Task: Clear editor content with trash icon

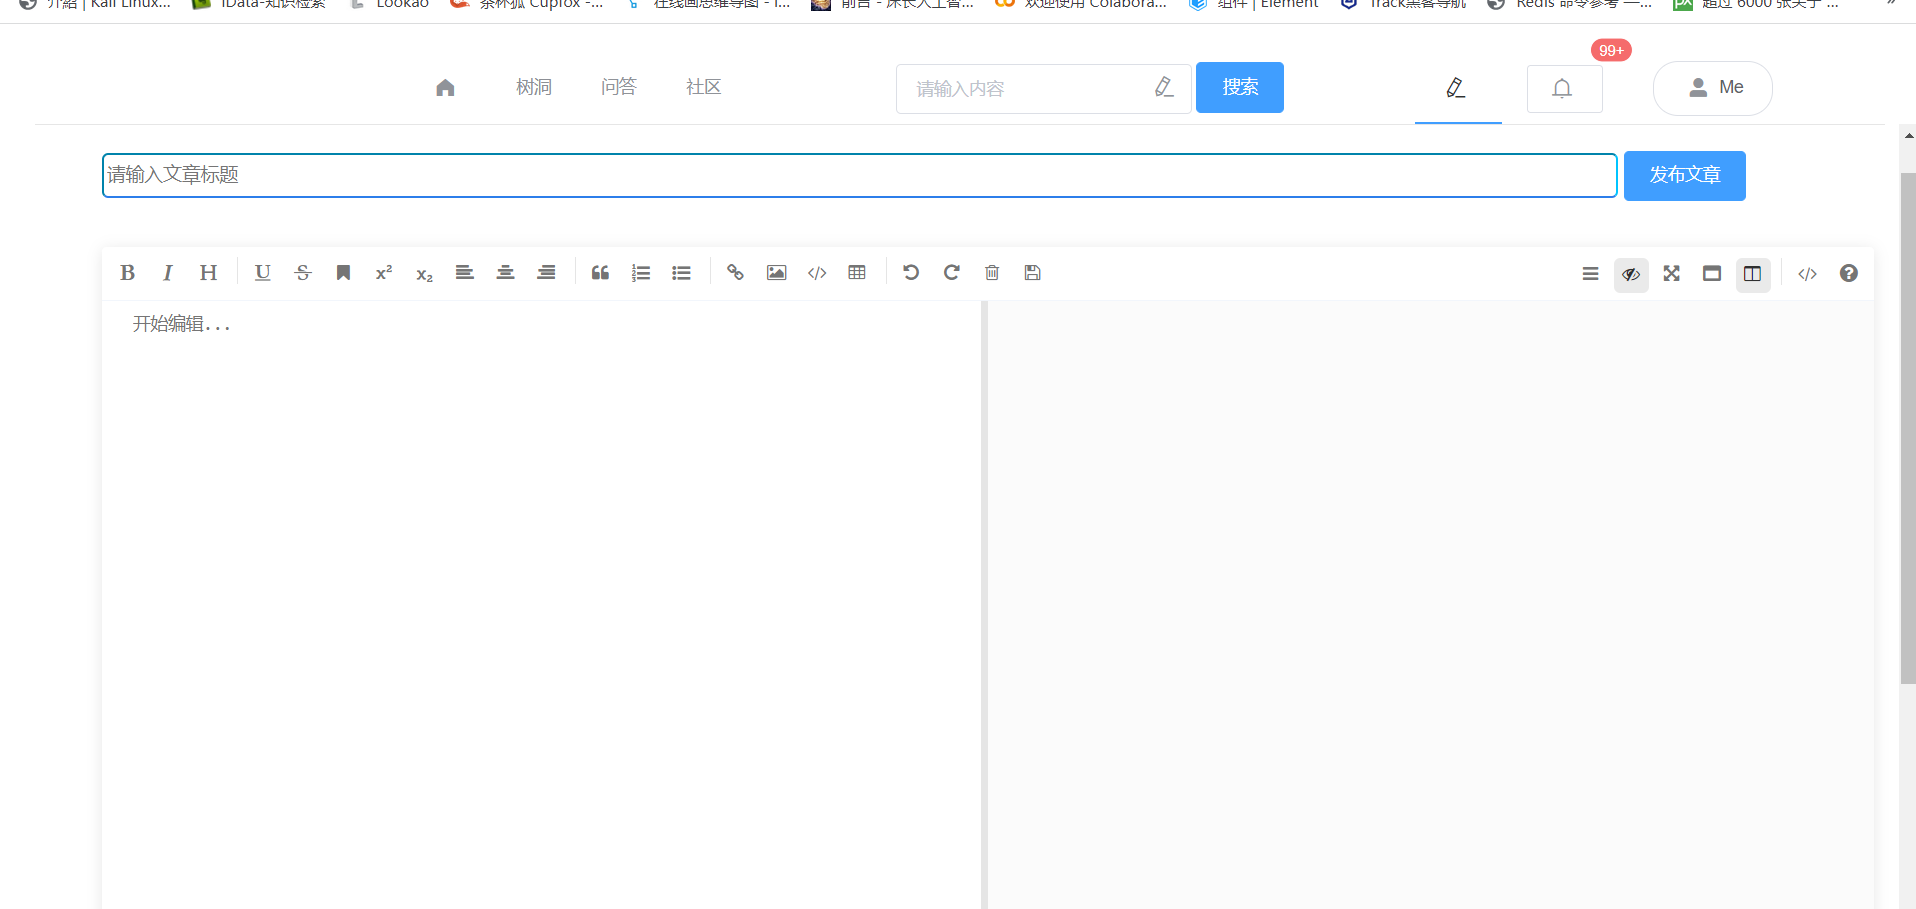Action: point(992,273)
